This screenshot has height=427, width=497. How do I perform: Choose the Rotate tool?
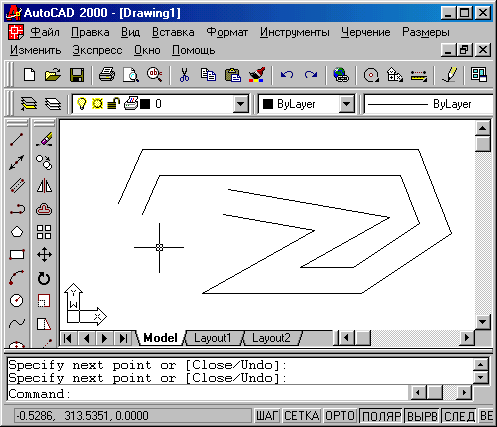click(x=44, y=278)
